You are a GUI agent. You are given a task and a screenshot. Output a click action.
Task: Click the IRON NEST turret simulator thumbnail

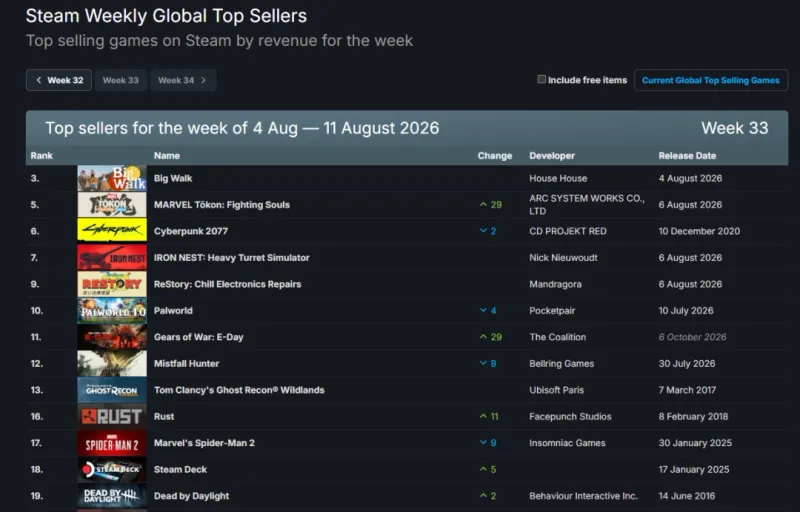[112, 258]
